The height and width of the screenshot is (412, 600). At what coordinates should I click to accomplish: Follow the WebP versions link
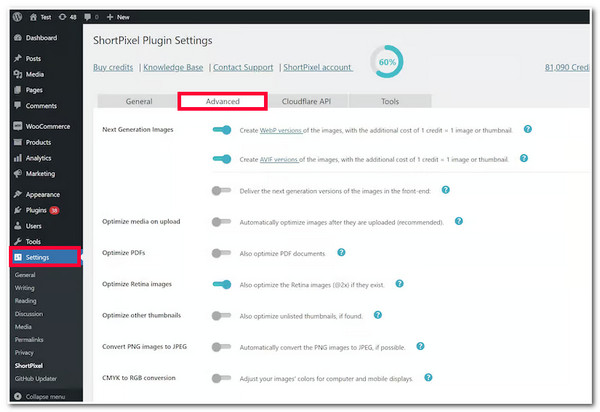[x=281, y=130]
